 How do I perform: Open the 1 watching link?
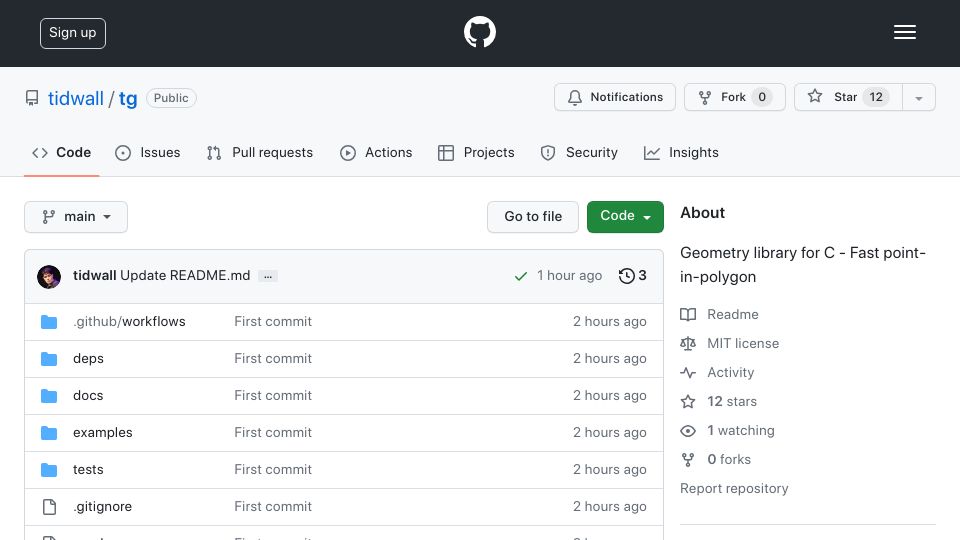(x=741, y=430)
